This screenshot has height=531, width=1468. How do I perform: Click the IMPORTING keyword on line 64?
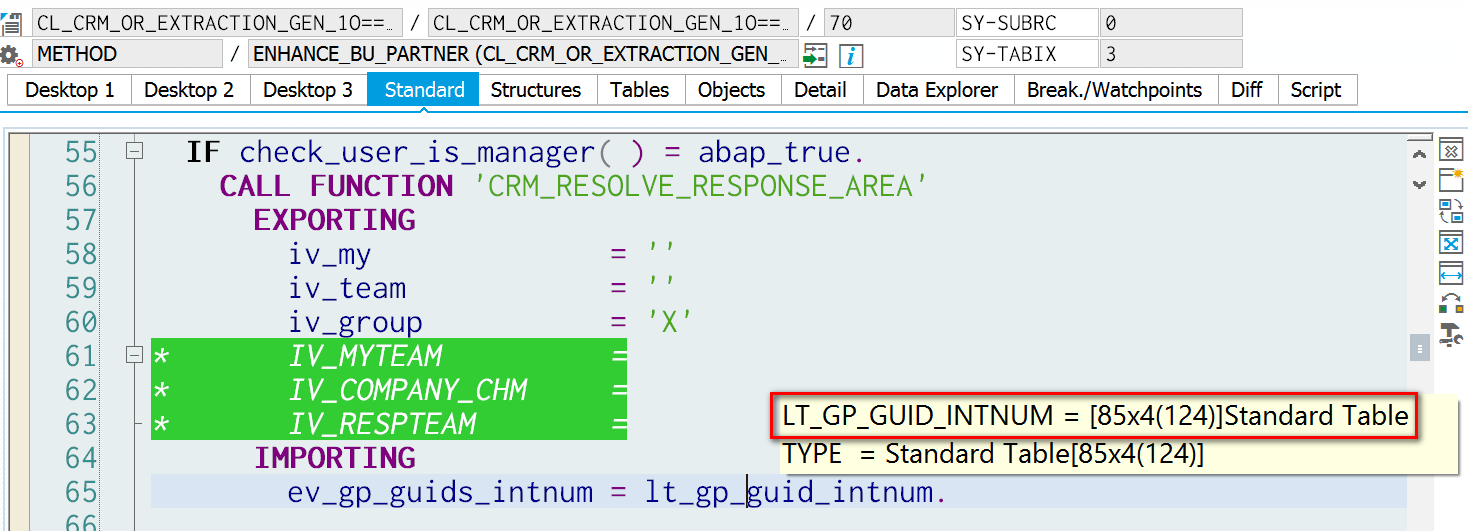[335, 458]
